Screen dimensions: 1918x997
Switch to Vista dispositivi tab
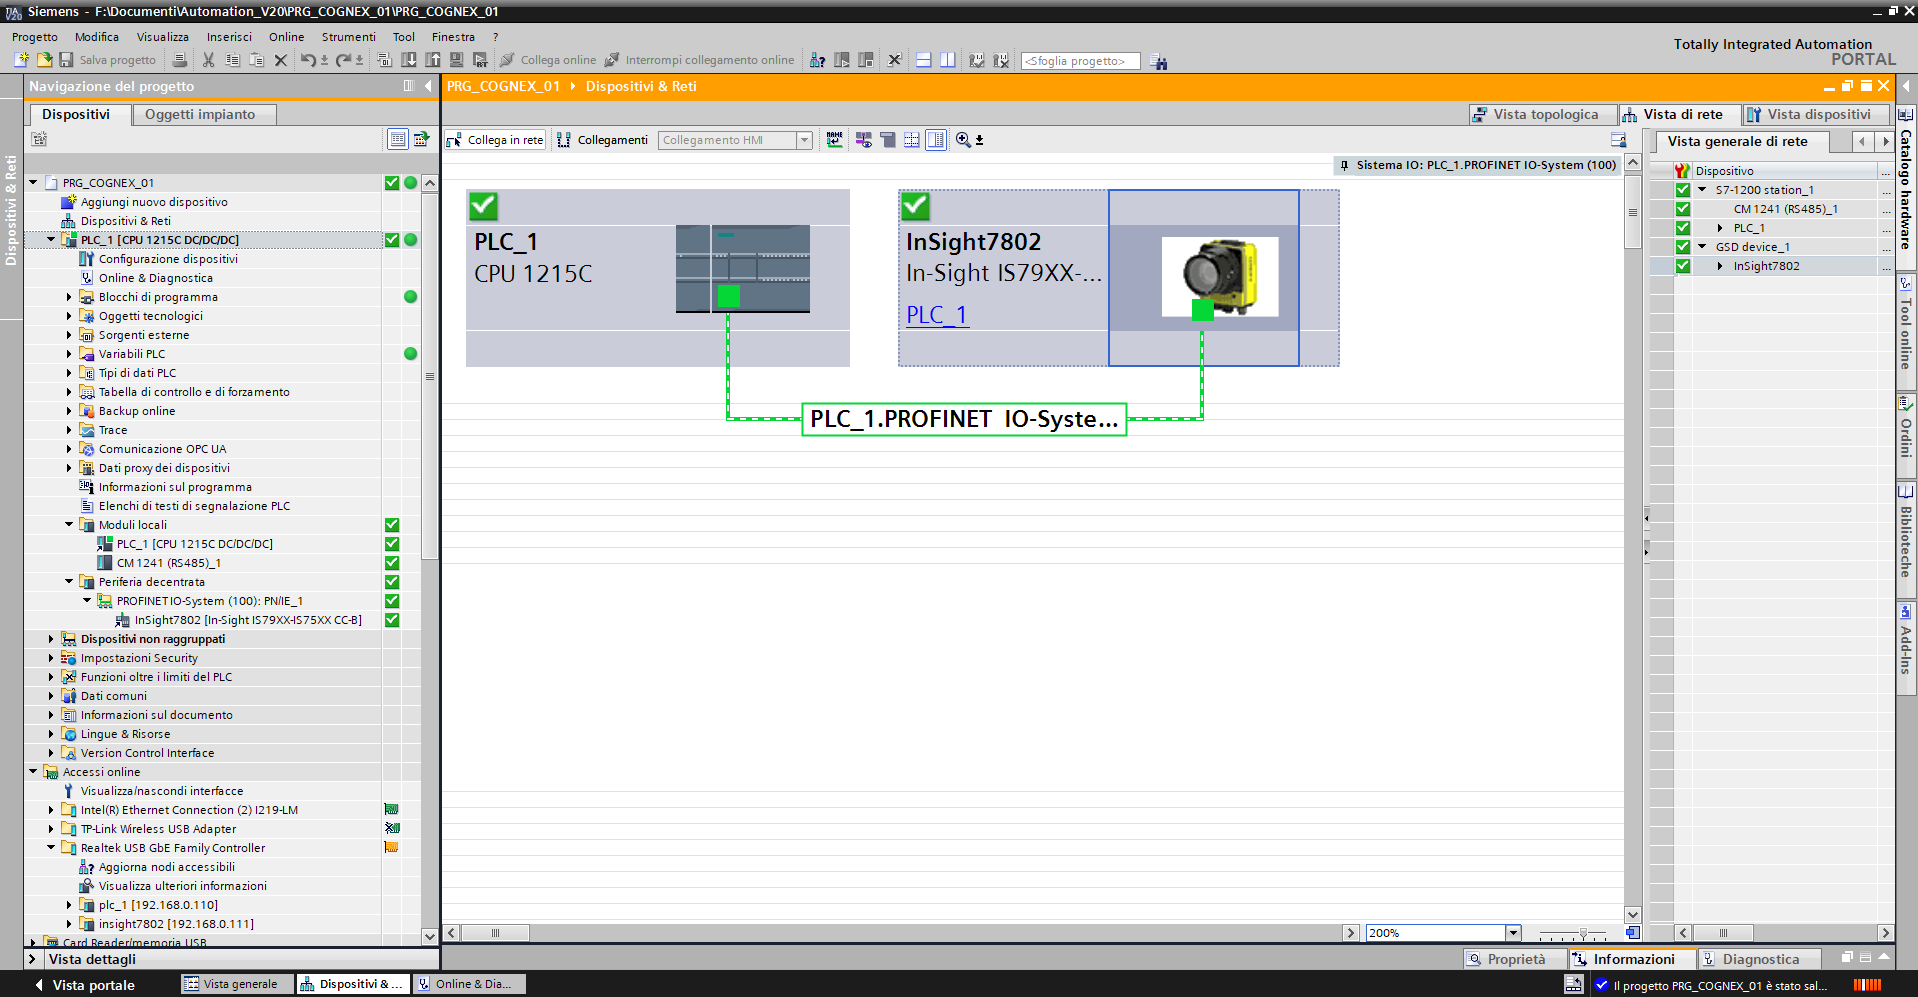pyautogui.click(x=1816, y=115)
